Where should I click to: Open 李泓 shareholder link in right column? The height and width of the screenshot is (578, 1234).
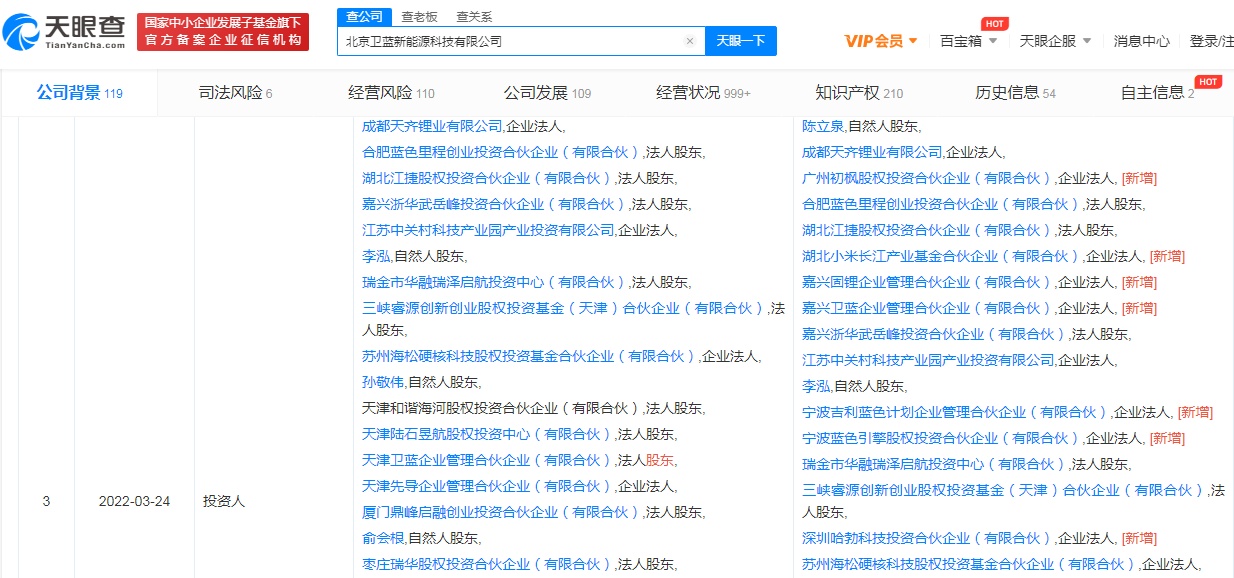[x=816, y=386]
